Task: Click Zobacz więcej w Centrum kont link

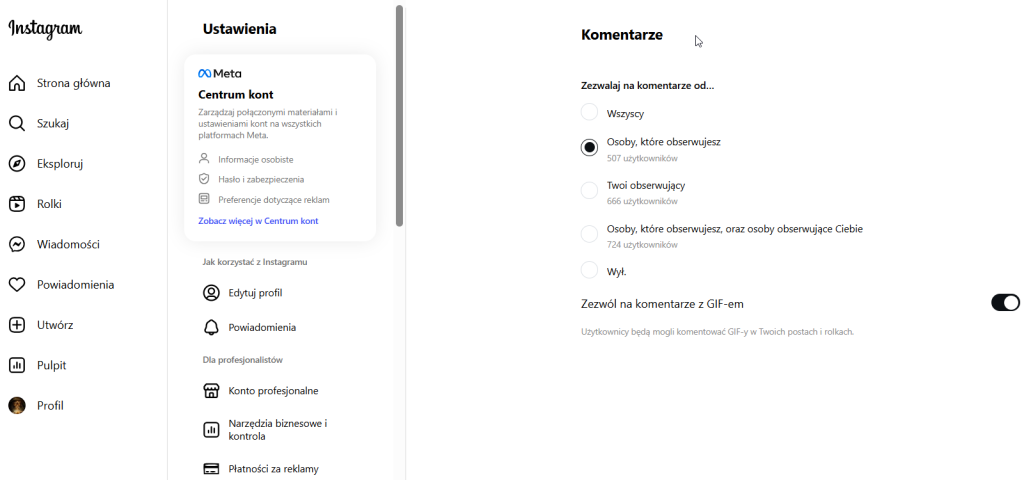Action: [x=258, y=220]
